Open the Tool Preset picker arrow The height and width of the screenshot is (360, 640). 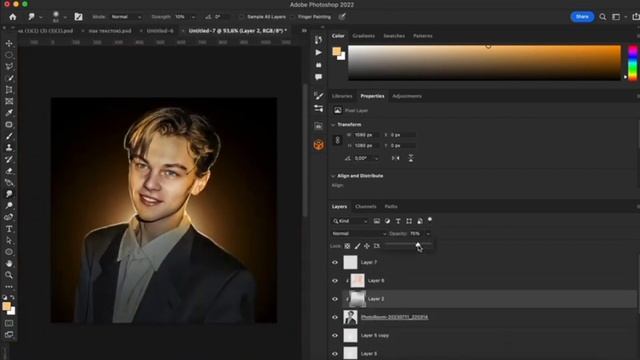click(x=40, y=17)
